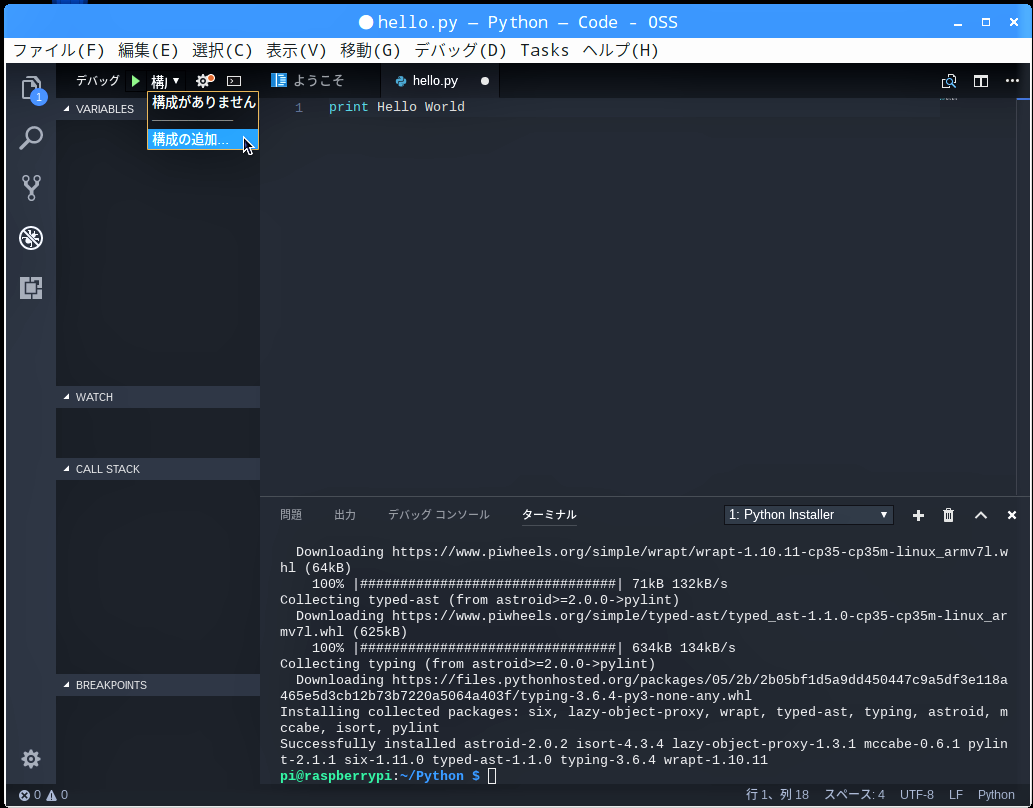Click the errors count icon in status bar
This screenshot has width=1033, height=808.
click(x=30, y=795)
